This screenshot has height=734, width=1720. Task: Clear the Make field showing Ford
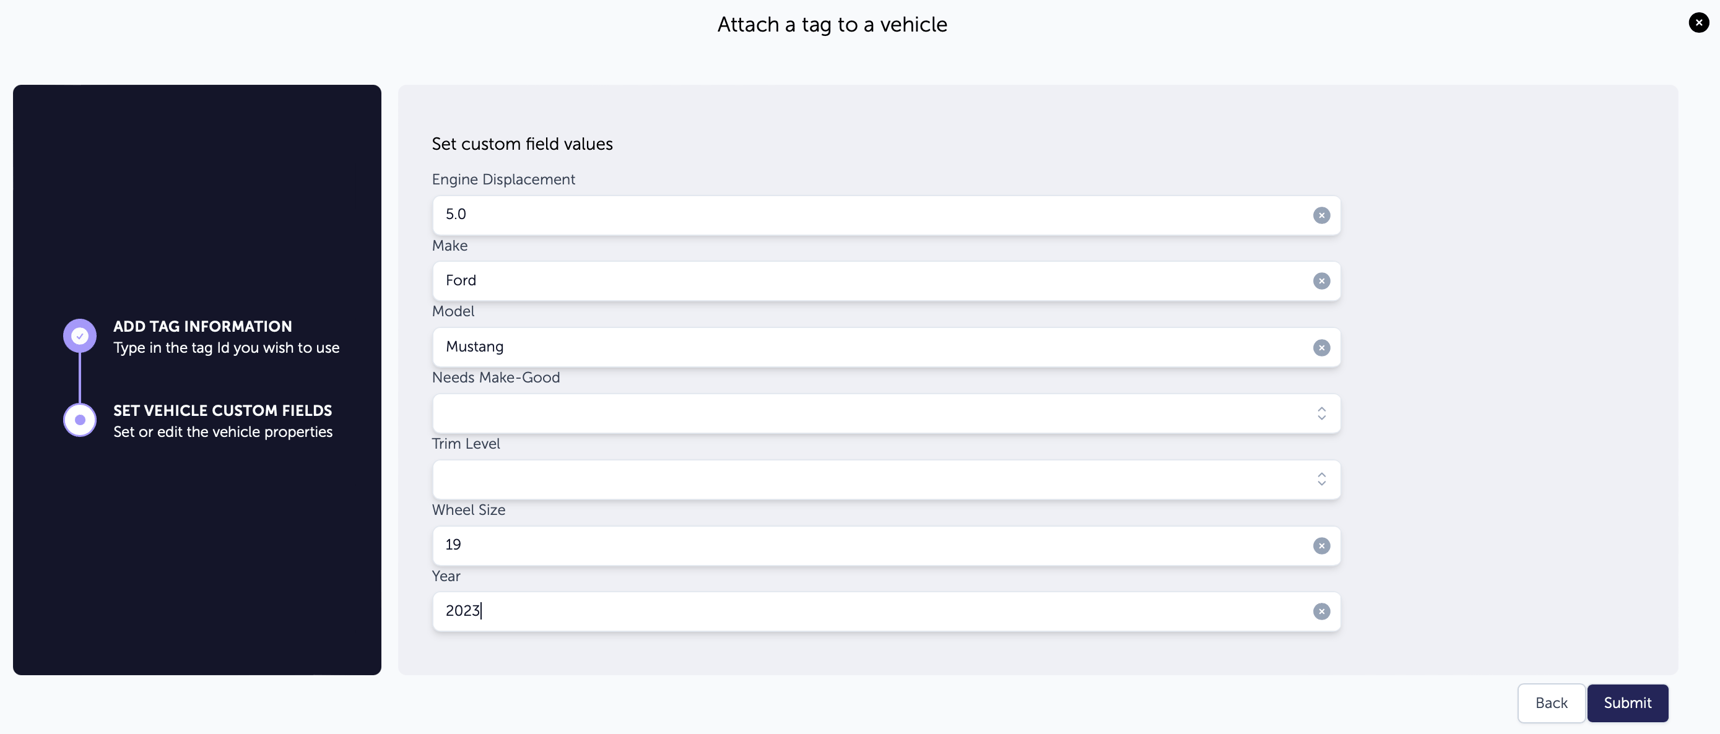tap(1321, 280)
